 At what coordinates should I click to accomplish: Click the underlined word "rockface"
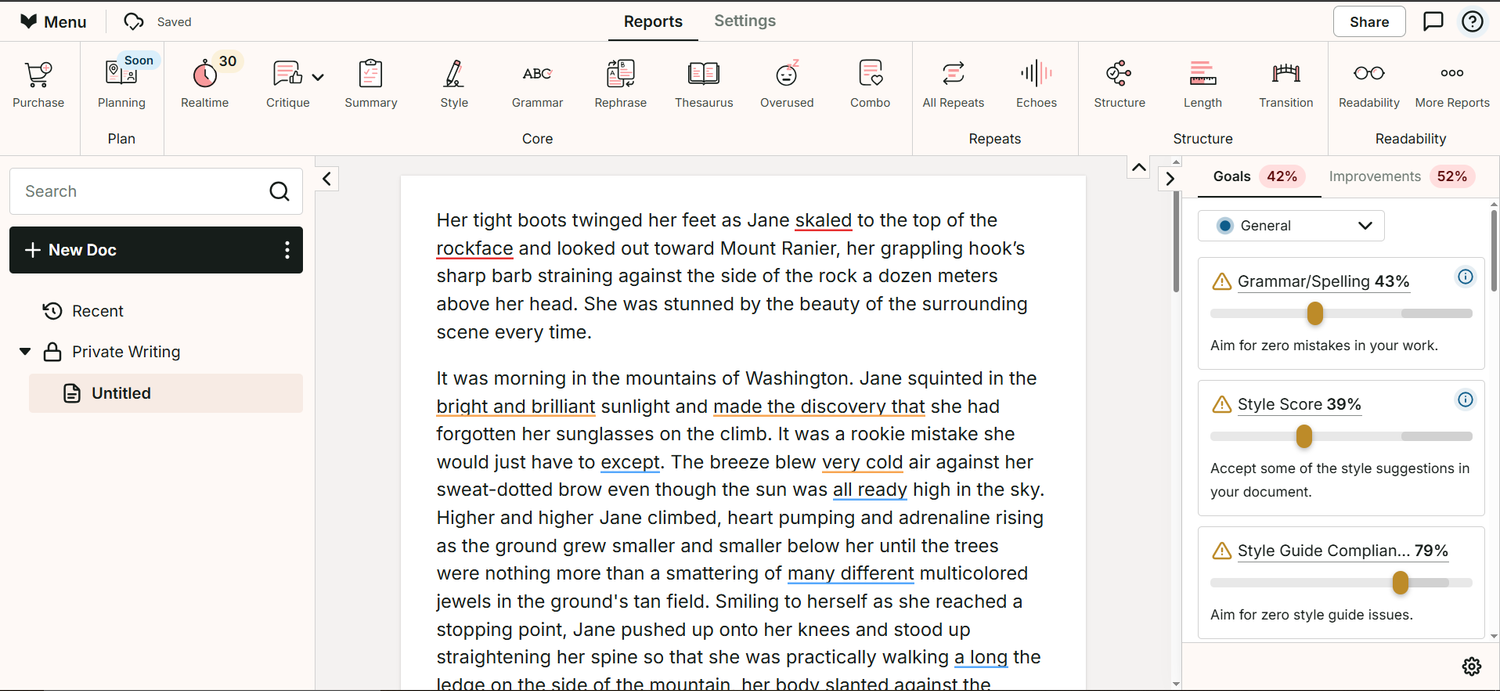point(475,249)
